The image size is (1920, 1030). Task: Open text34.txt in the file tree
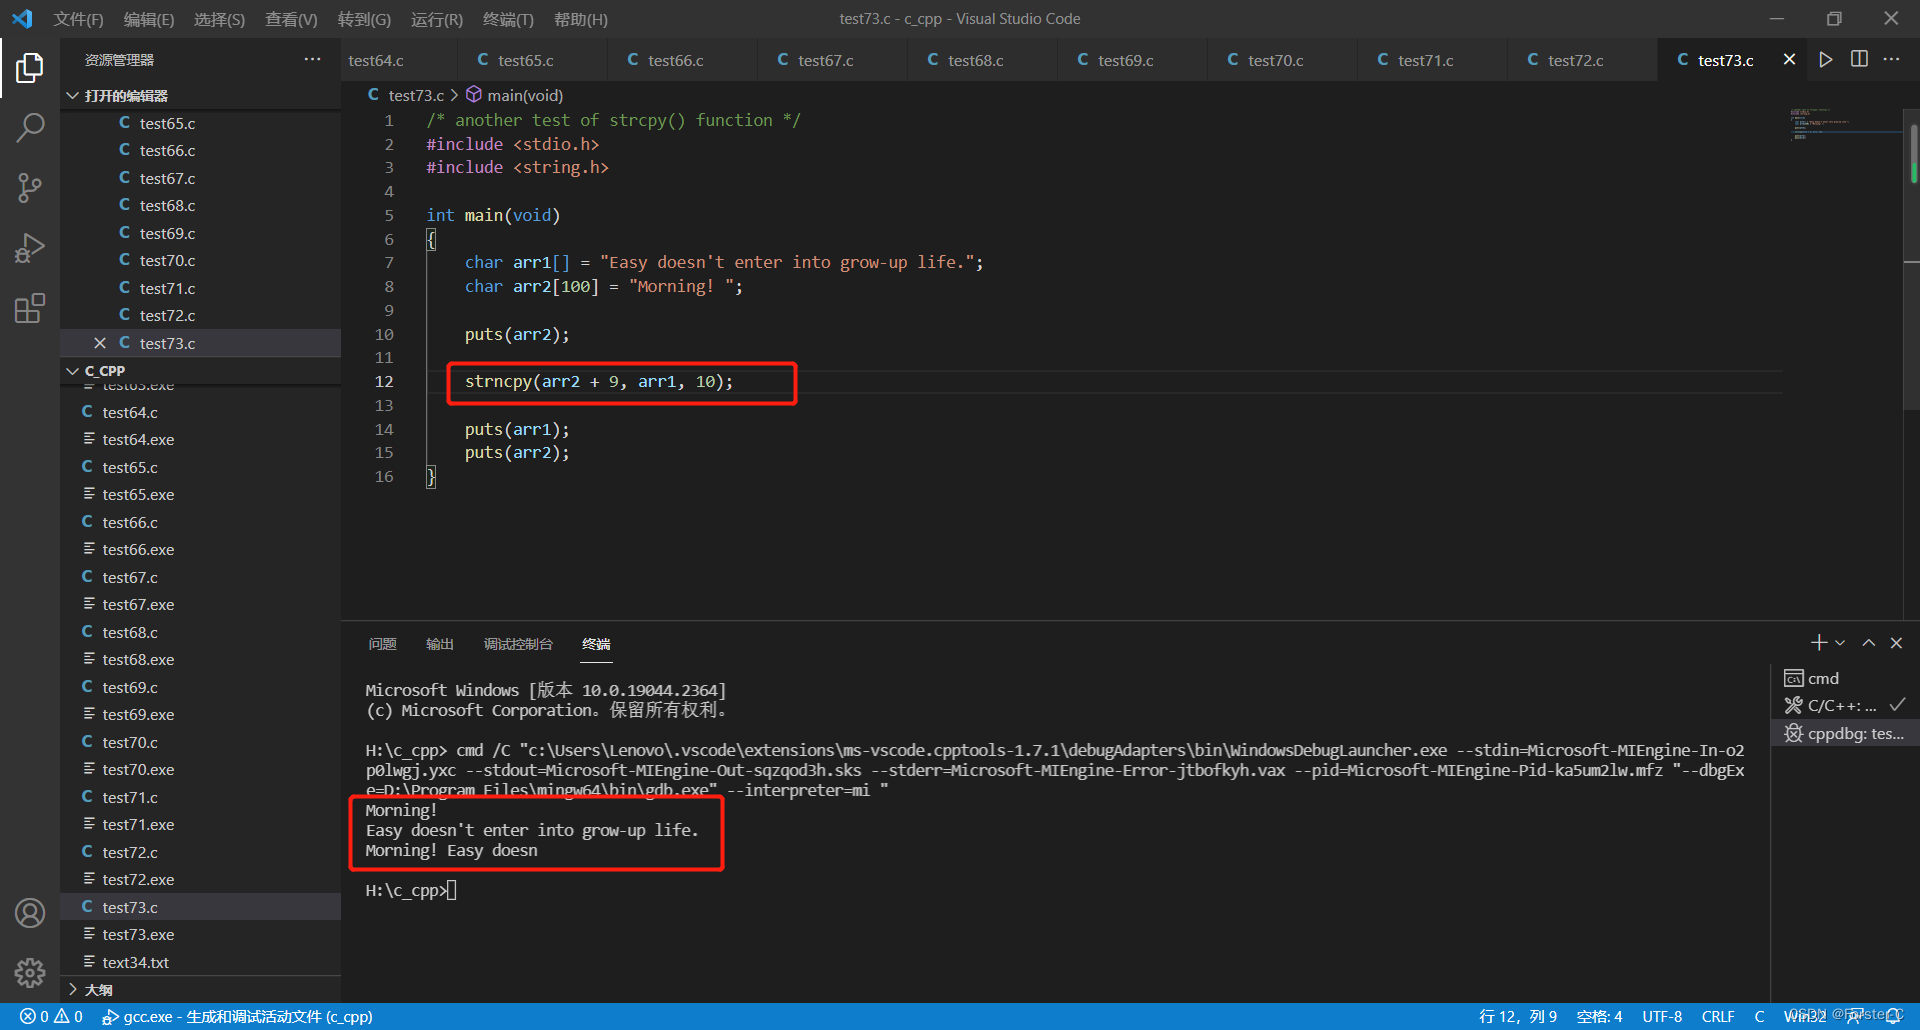tap(200, 962)
